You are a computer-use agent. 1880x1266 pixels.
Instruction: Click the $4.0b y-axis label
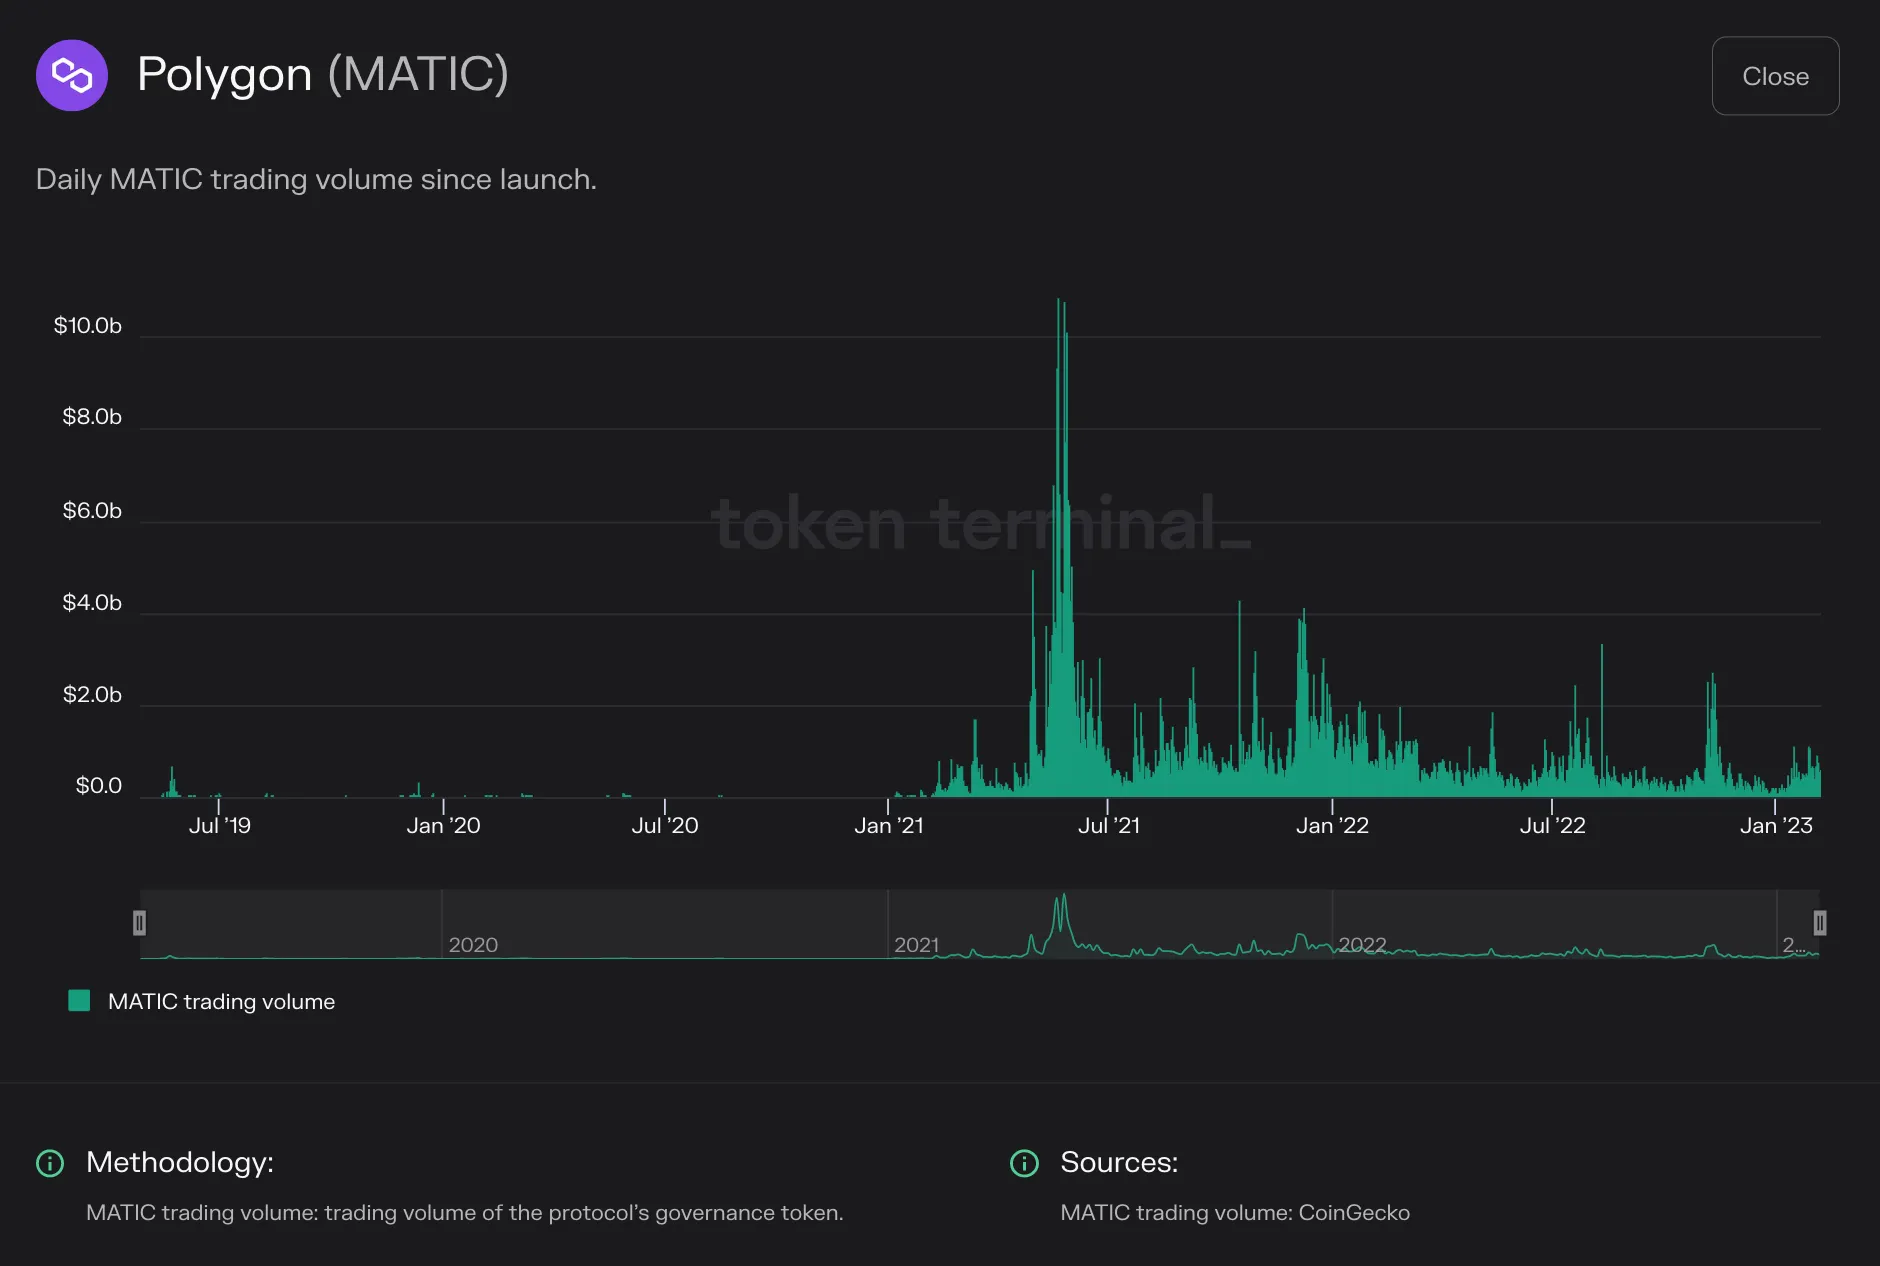pyautogui.click(x=92, y=603)
